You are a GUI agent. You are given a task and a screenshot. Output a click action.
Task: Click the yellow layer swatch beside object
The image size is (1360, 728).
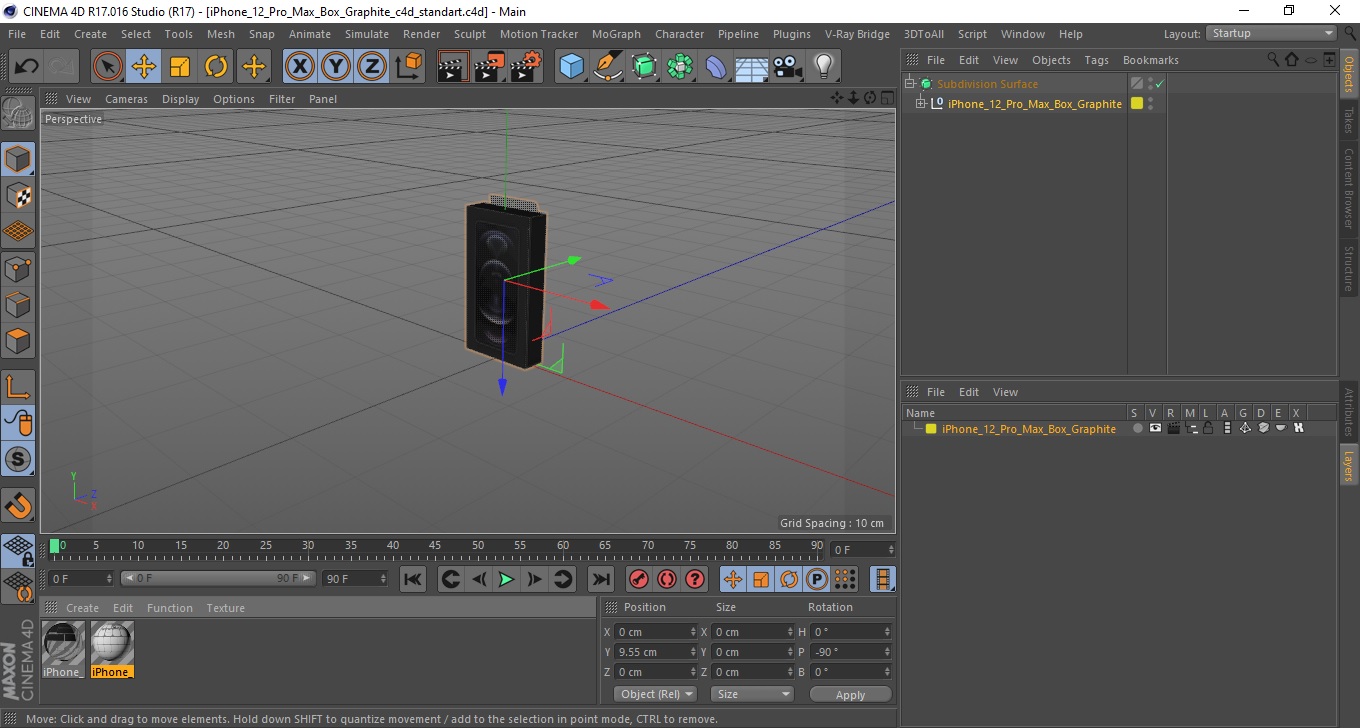(1137, 104)
